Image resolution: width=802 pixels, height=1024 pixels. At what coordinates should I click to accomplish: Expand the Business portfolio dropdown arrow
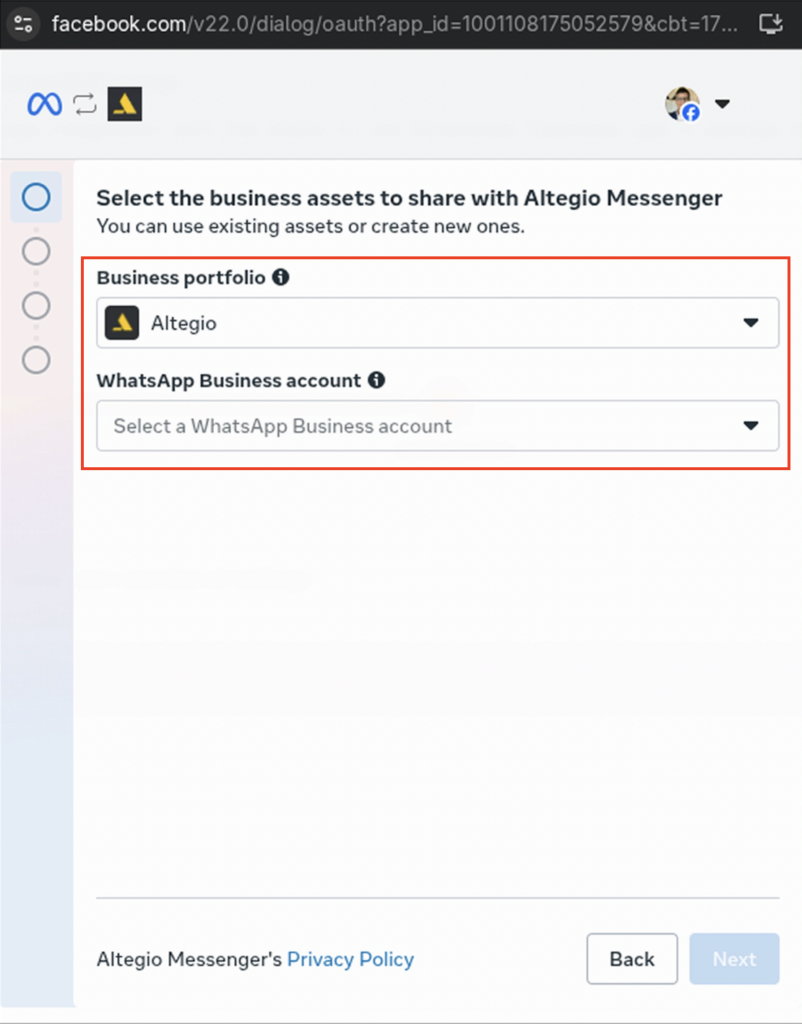tap(751, 323)
